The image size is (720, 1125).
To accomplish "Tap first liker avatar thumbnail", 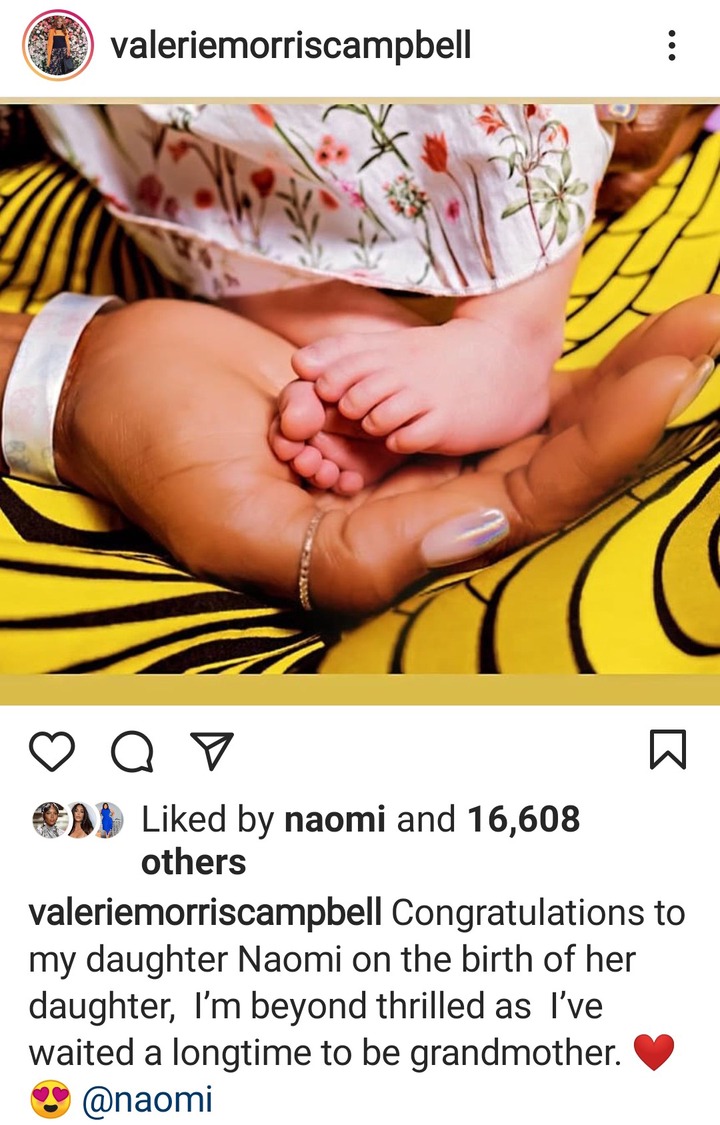I will click(50, 819).
